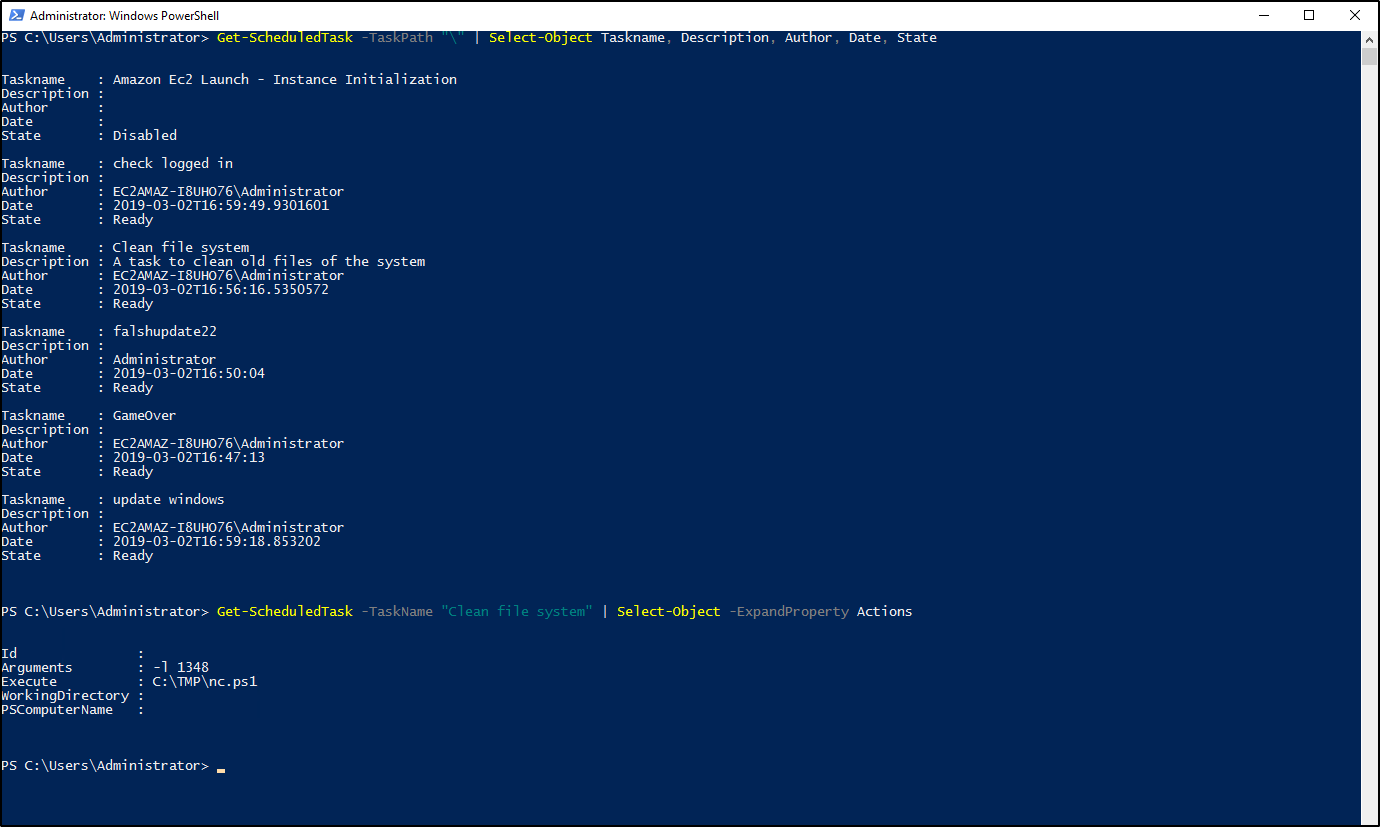The width and height of the screenshot is (1380, 827).
Task: Click the scrollbar up arrow
Action: pyautogui.click(x=1370, y=38)
